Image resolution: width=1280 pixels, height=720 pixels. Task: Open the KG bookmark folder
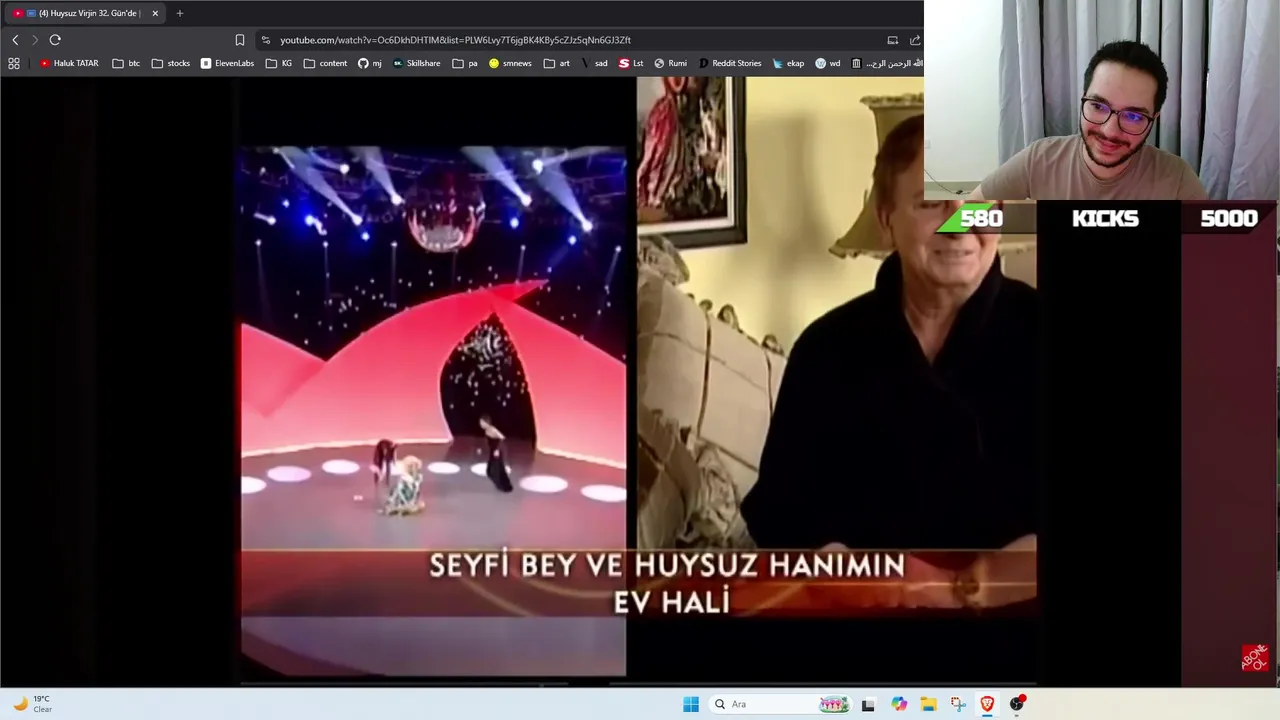279,63
